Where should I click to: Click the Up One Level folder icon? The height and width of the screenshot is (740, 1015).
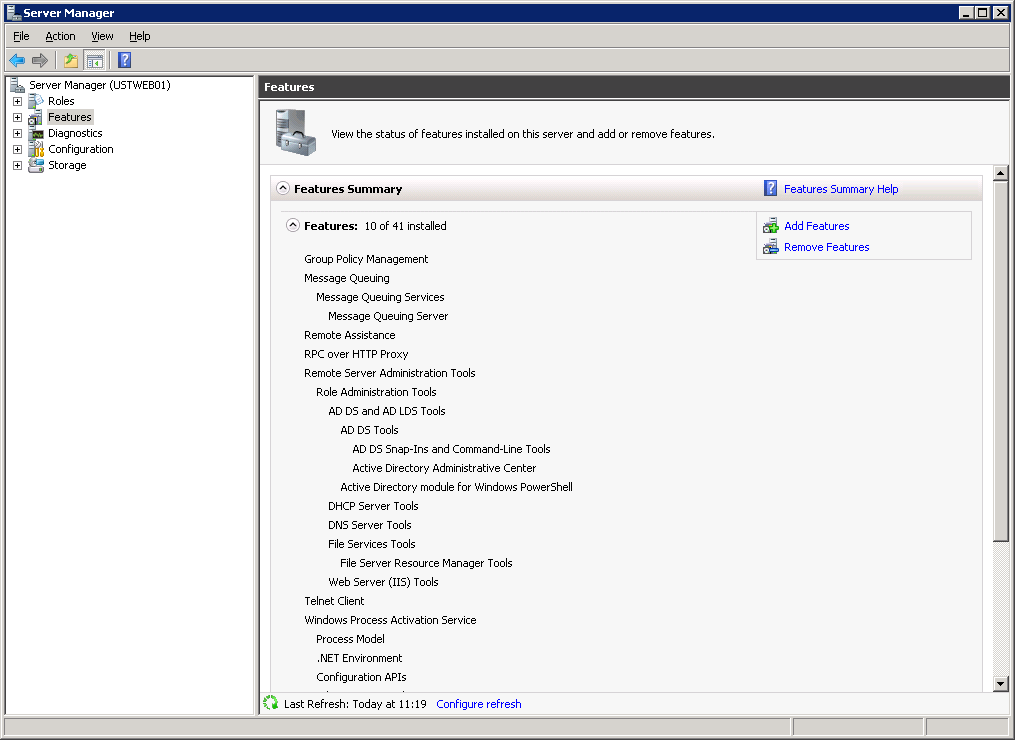click(x=71, y=60)
